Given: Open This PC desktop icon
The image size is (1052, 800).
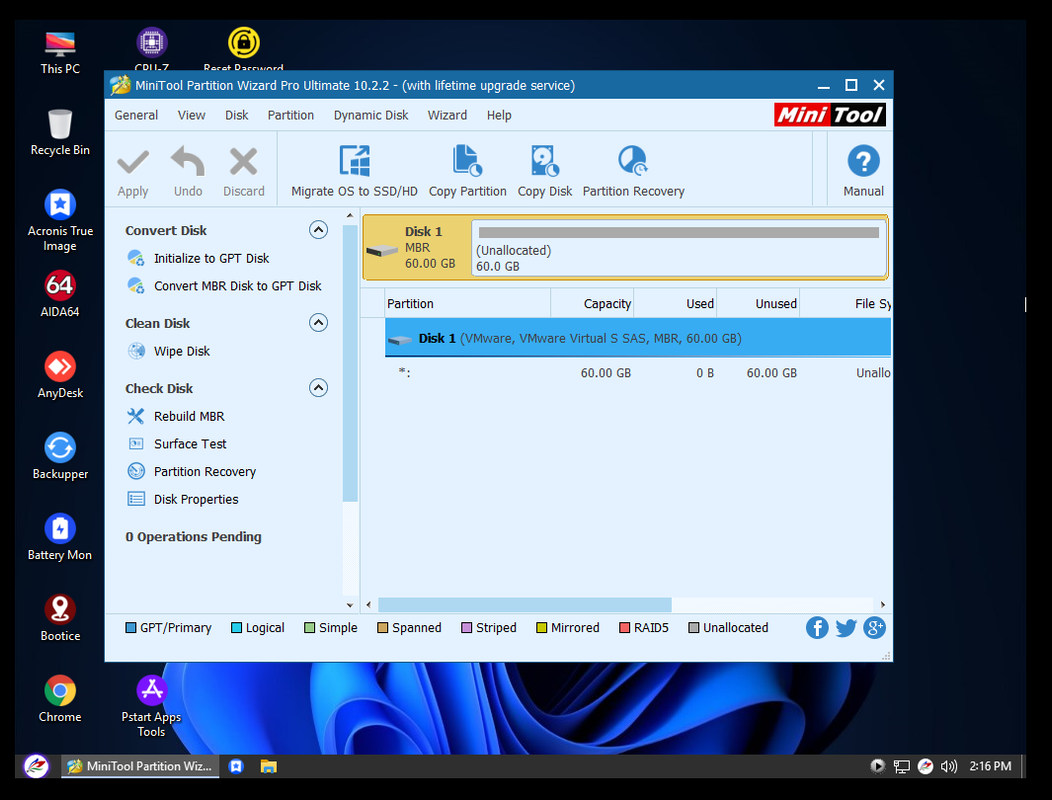Looking at the screenshot, I should (x=60, y=52).
